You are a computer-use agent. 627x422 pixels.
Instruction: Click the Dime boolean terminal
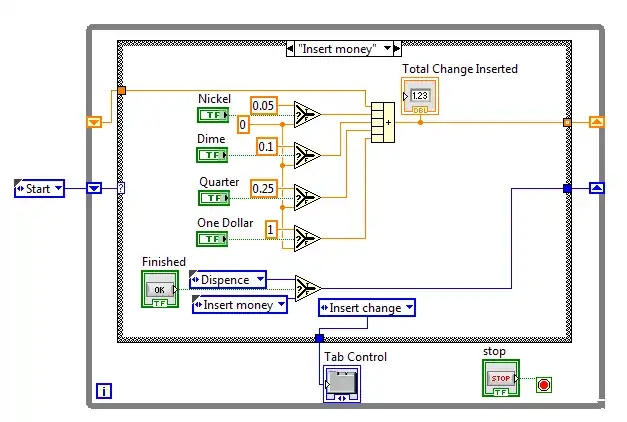(x=213, y=154)
